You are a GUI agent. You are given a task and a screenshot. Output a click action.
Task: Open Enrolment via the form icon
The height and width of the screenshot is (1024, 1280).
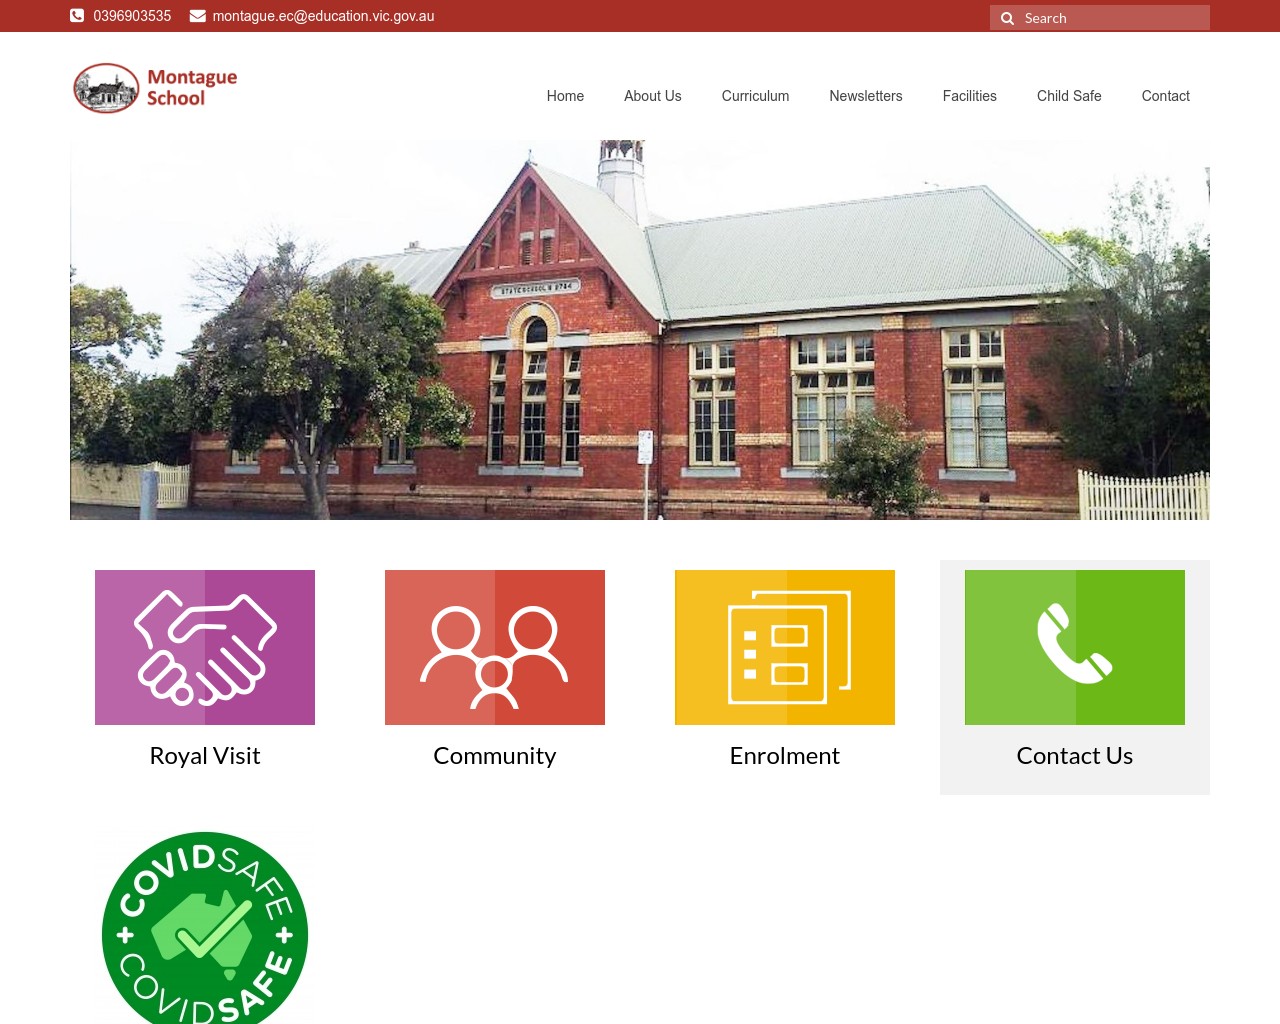(784, 647)
